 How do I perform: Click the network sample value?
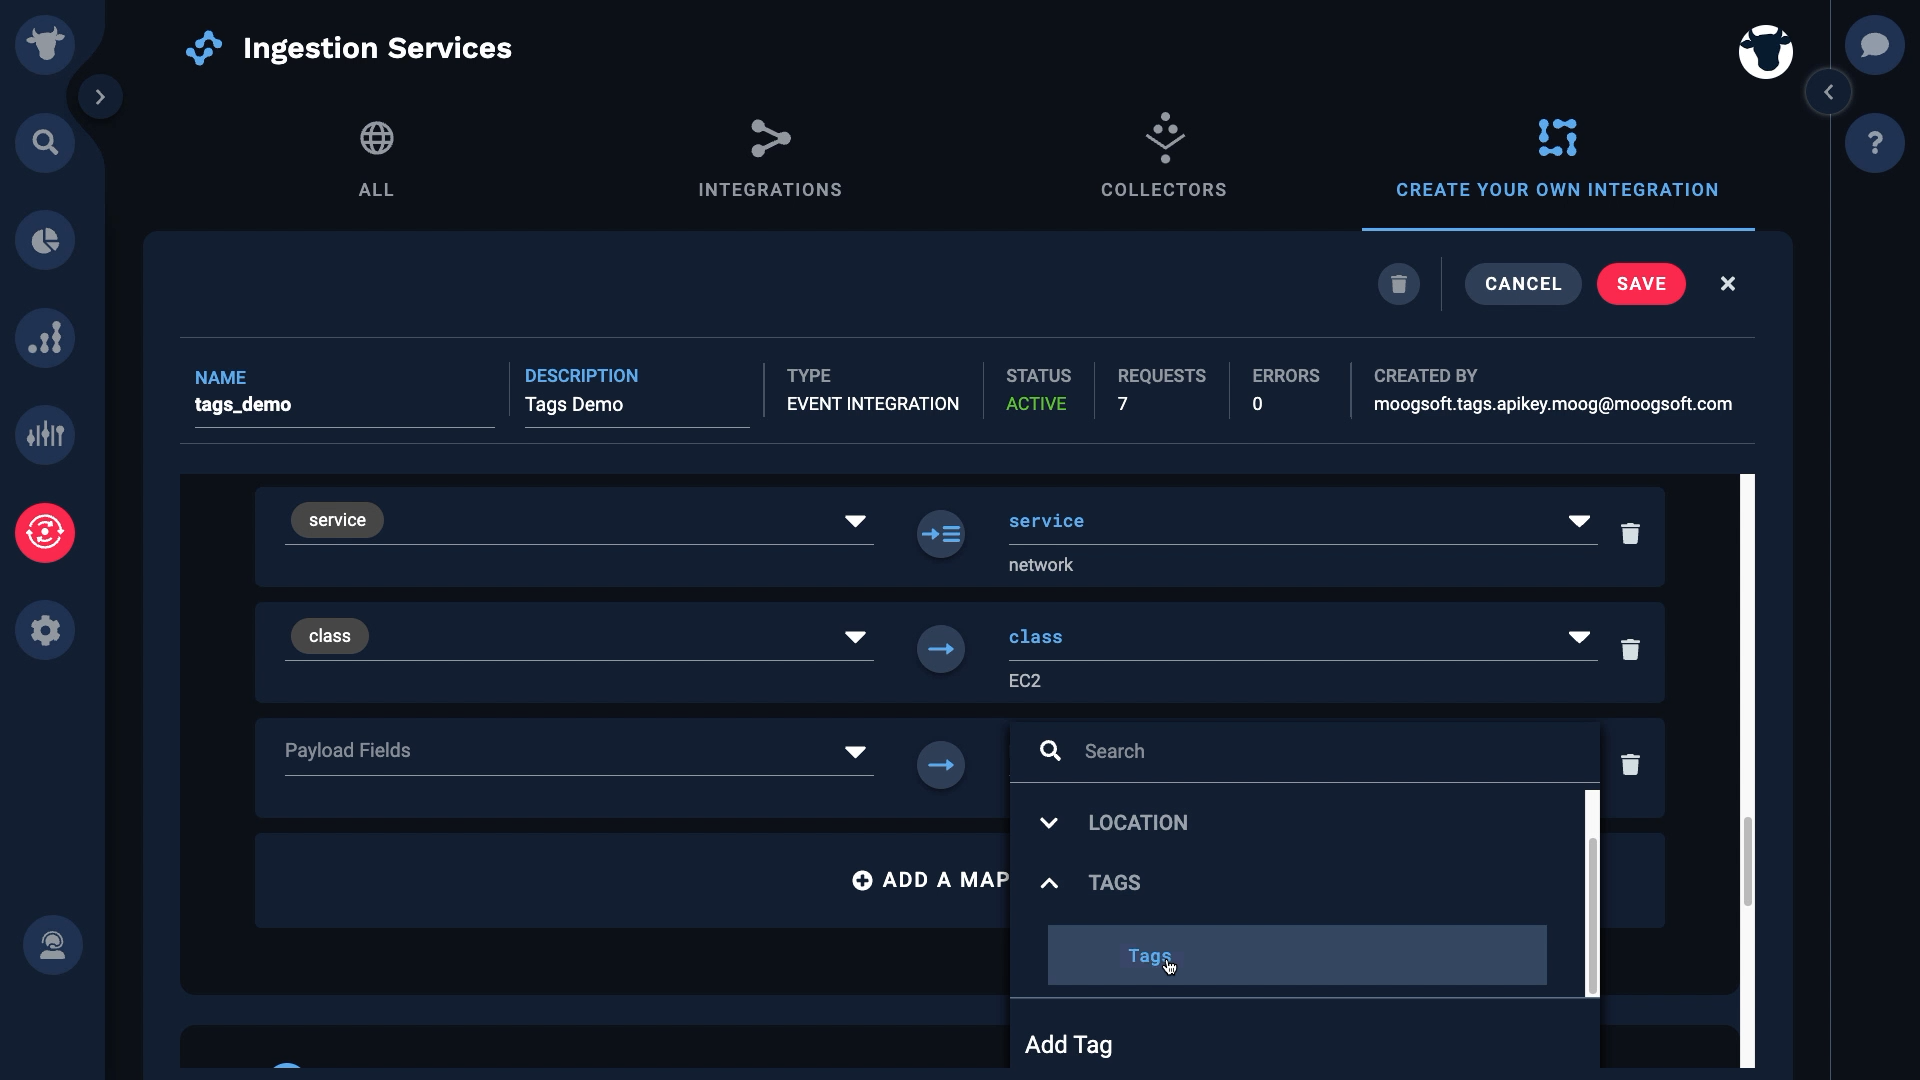coord(1041,565)
